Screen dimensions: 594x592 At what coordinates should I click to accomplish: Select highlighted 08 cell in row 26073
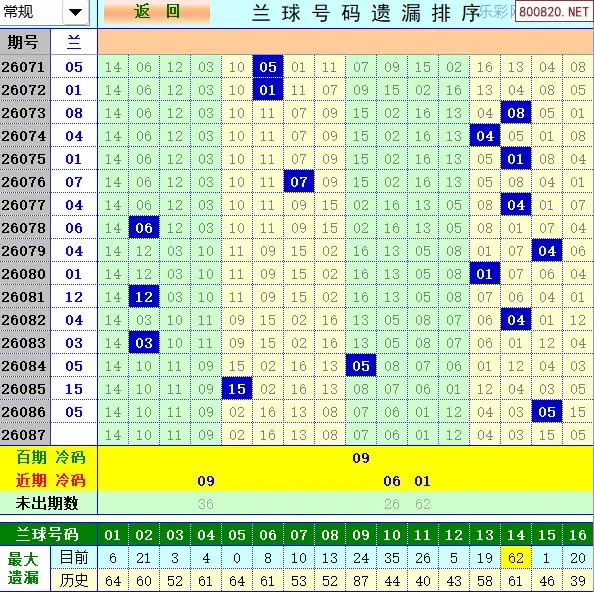[x=516, y=113]
